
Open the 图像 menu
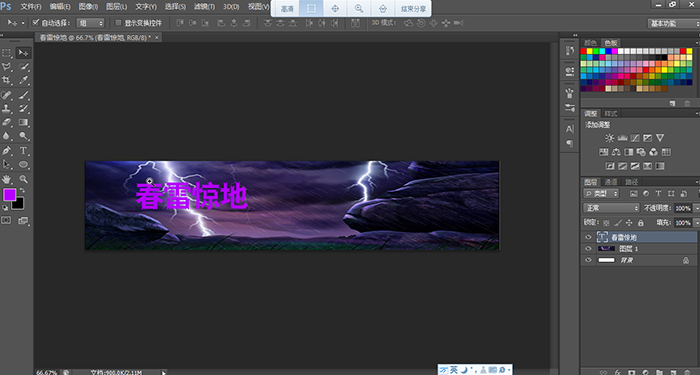click(88, 7)
